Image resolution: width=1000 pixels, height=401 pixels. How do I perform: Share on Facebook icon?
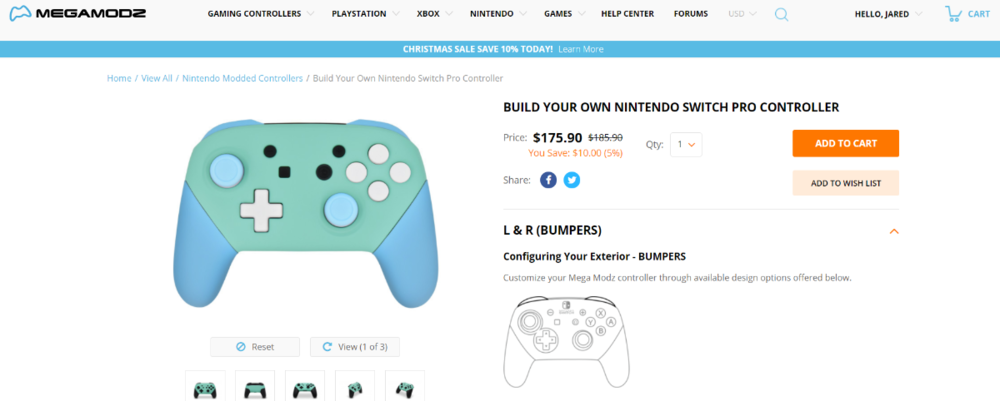(548, 180)
